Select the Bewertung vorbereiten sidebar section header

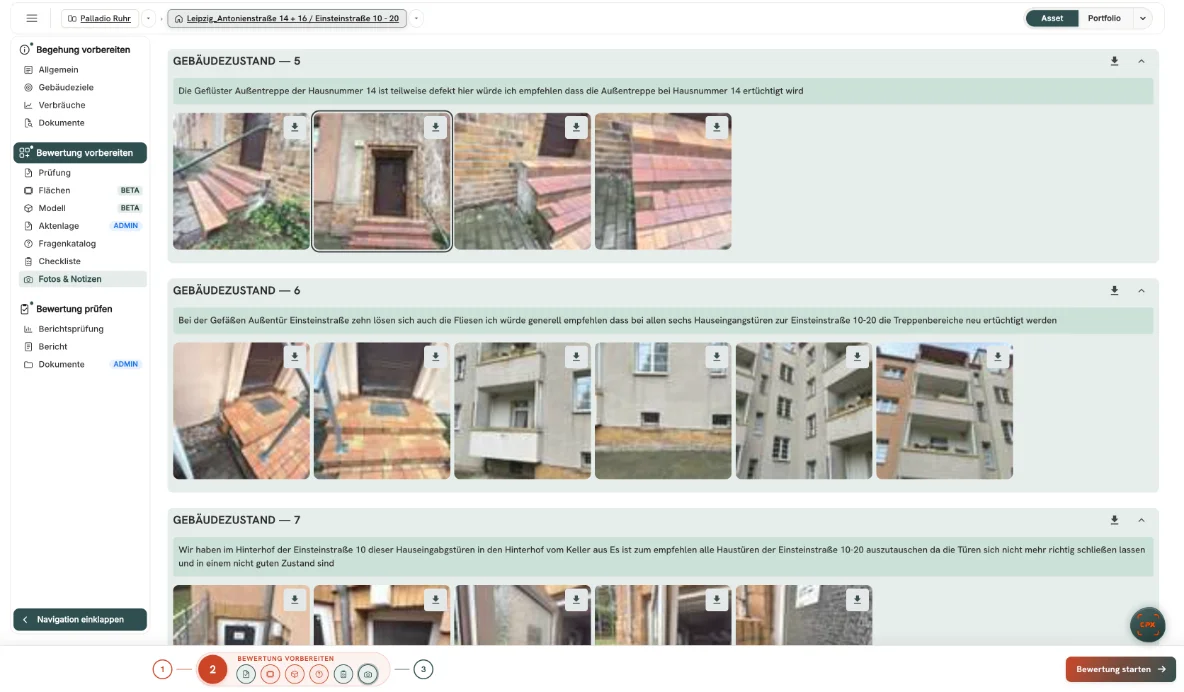pos(80,153)
